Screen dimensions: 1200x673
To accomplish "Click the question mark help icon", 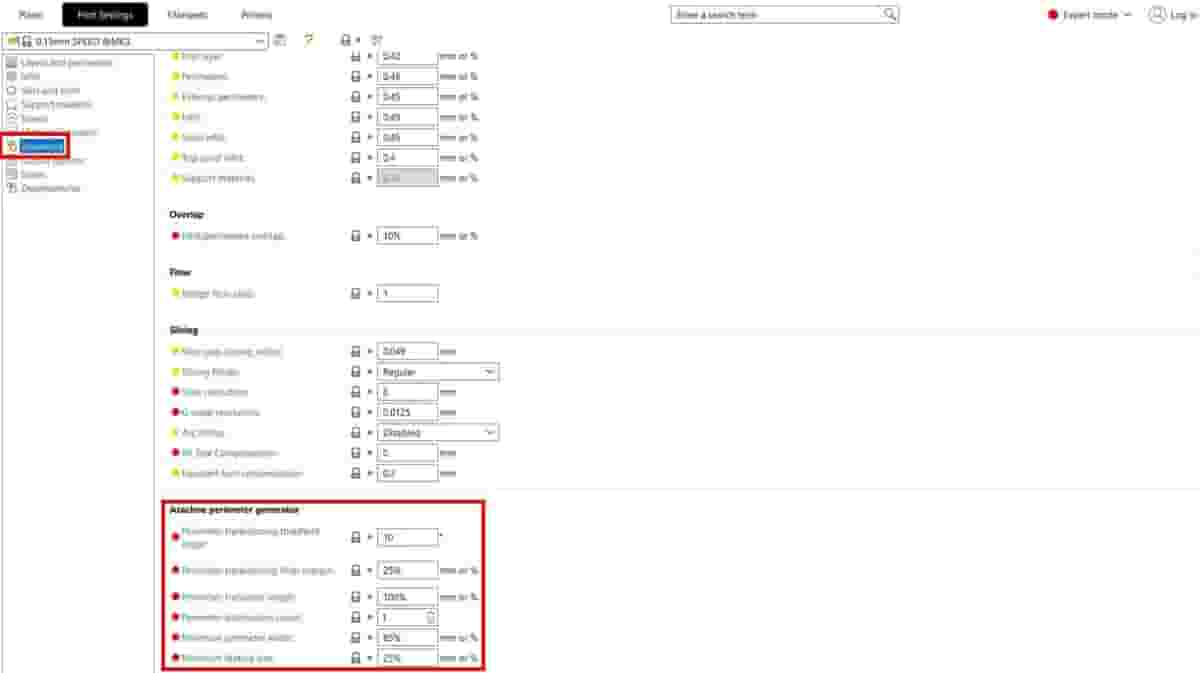I will click(309, 40).
